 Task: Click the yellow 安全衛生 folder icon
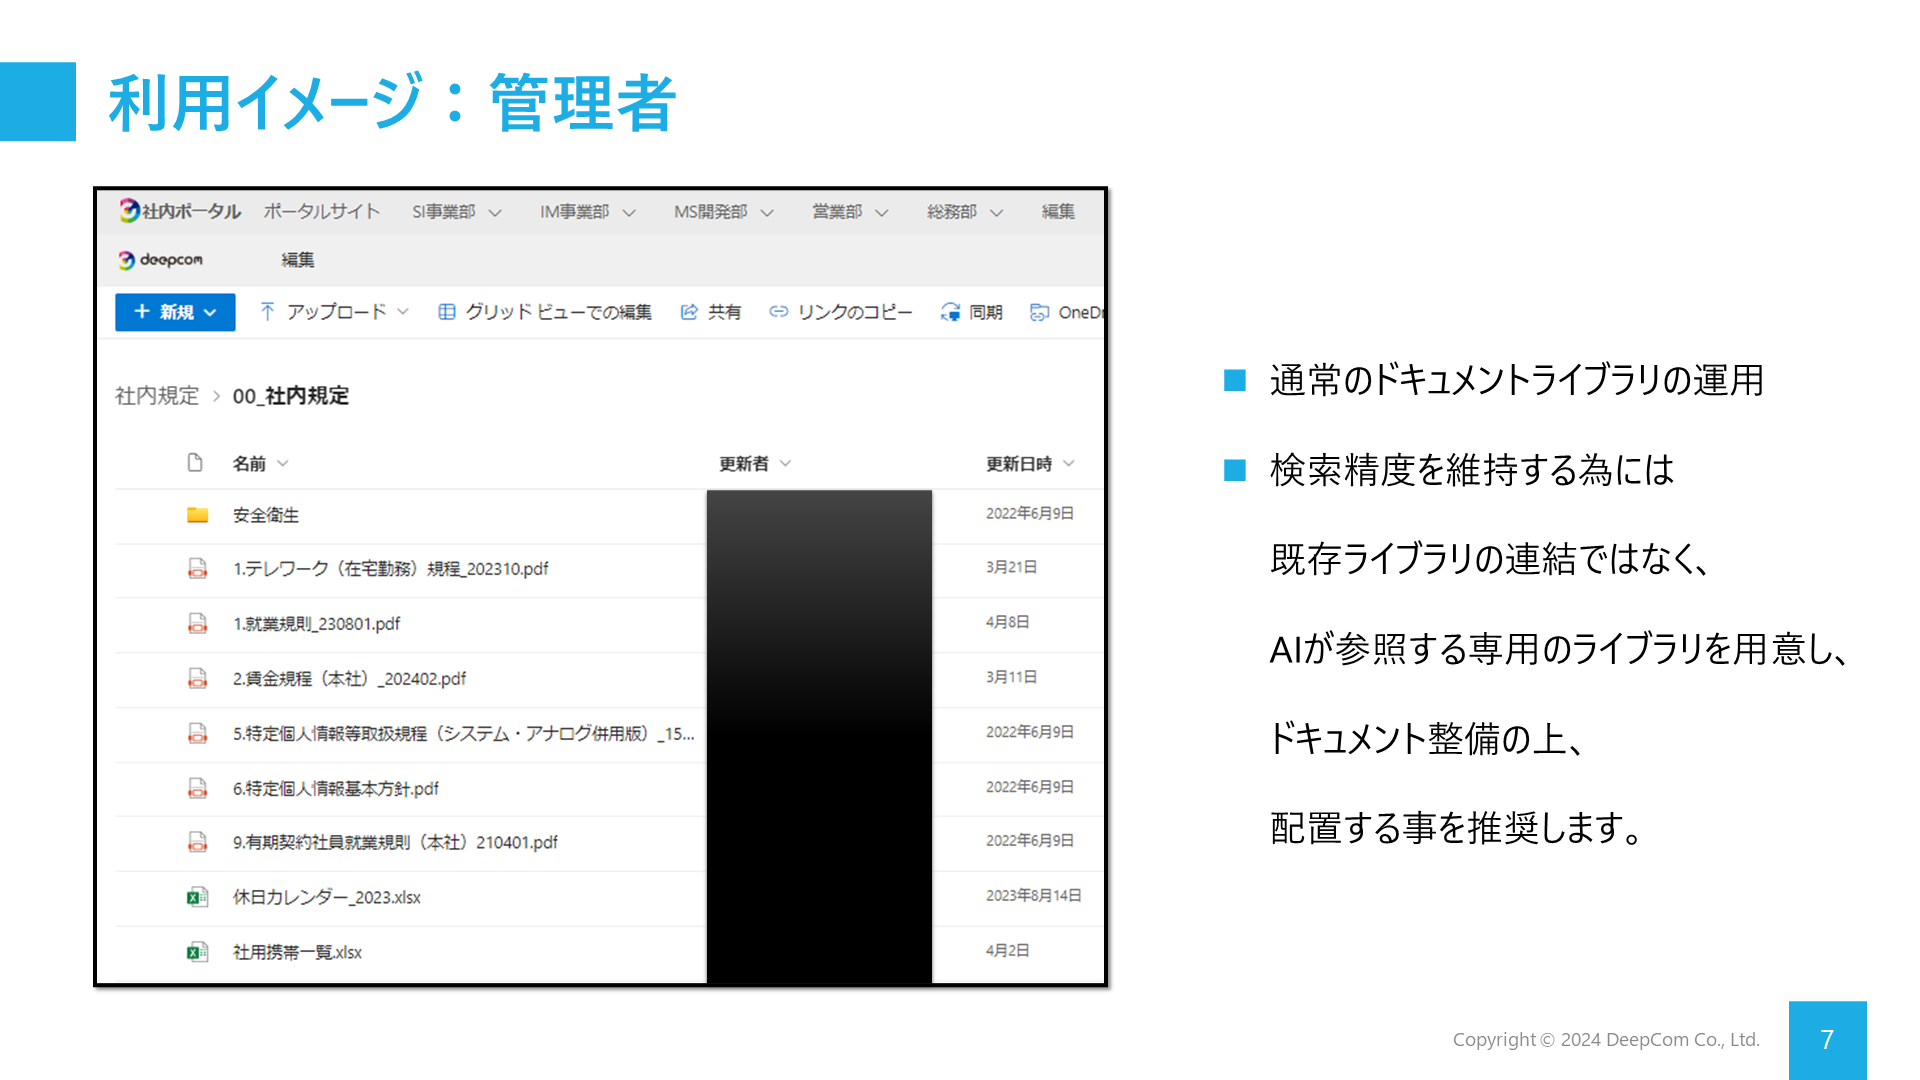(197, 515)
